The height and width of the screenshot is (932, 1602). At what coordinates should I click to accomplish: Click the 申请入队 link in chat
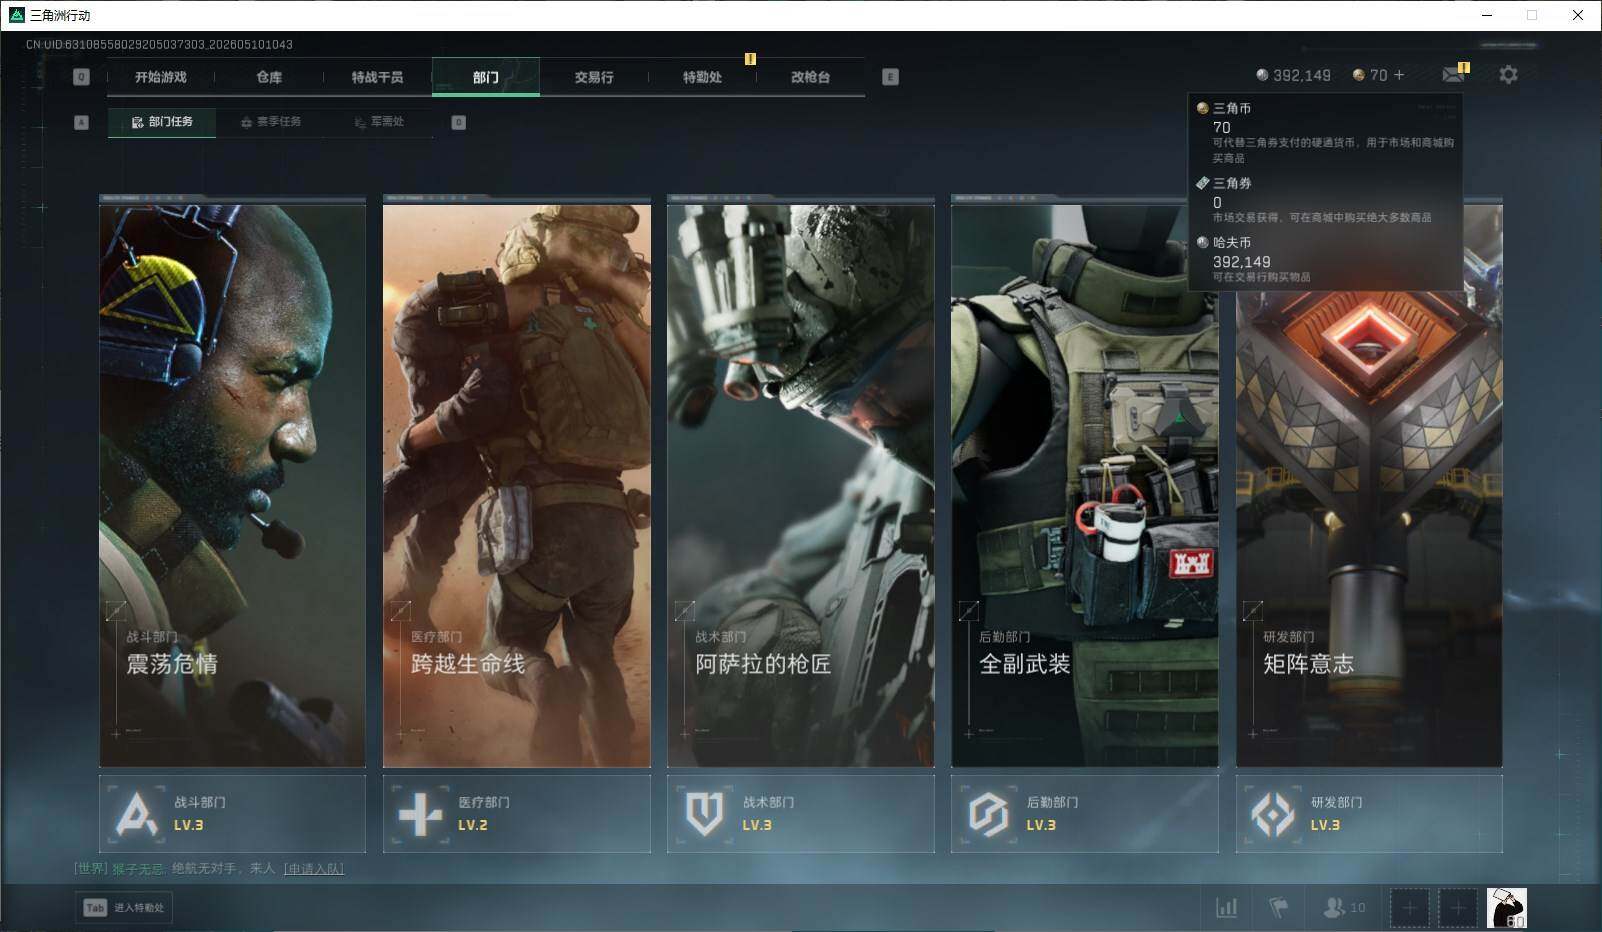coord(314,869)
